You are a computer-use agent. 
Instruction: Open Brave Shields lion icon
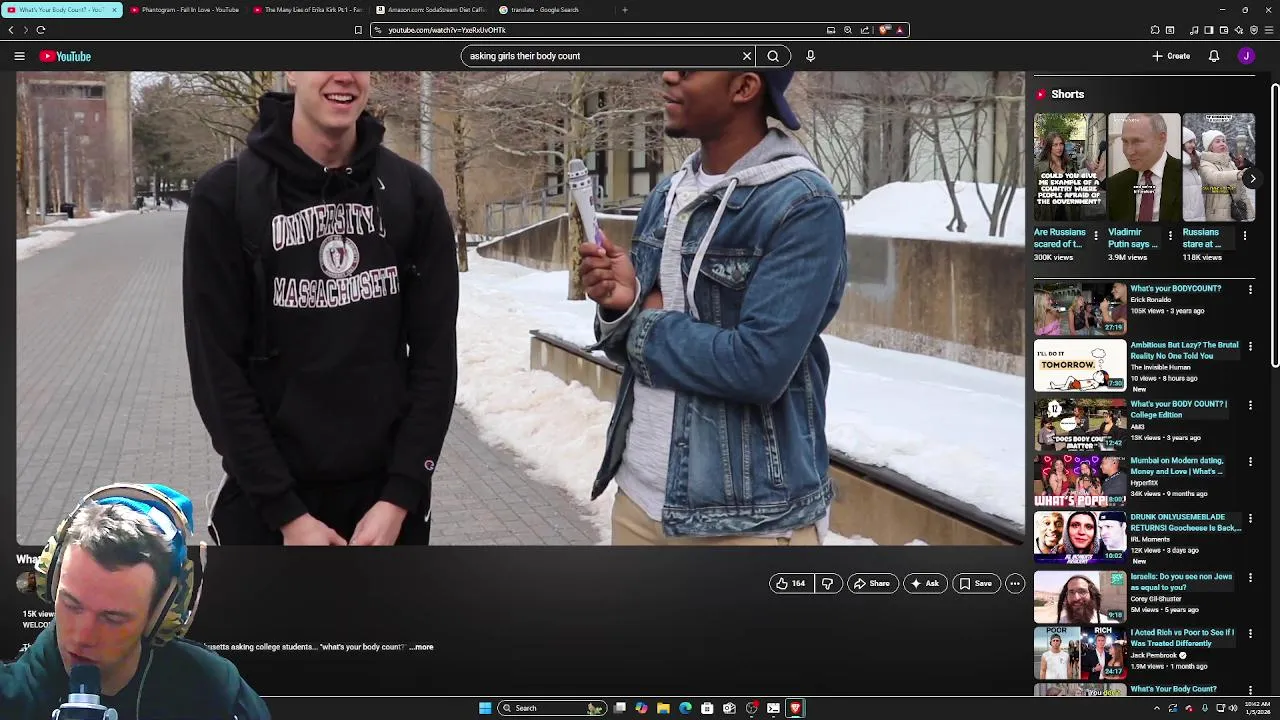(x=885, y=30)
